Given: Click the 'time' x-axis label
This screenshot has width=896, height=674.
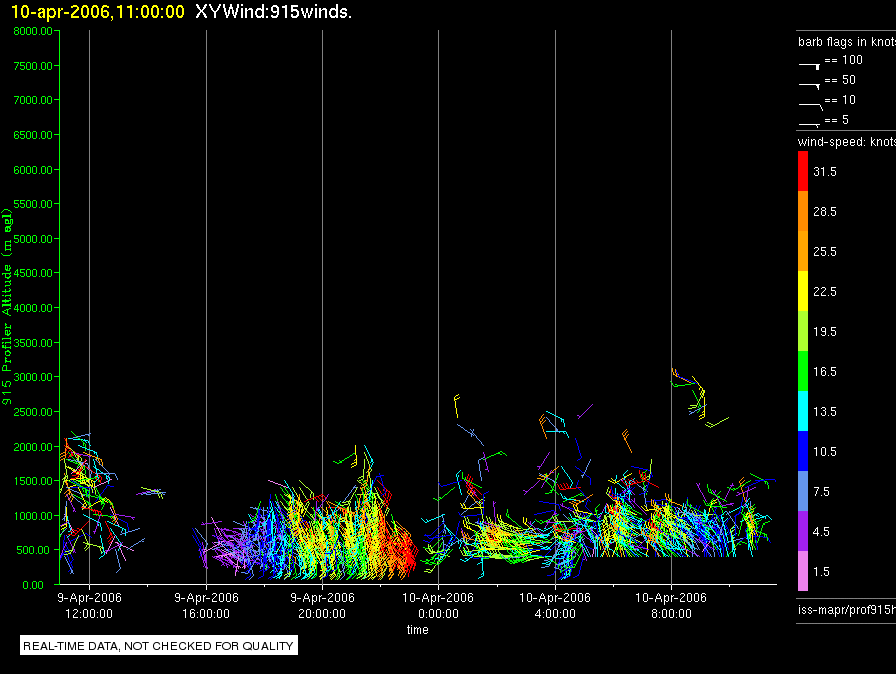Looking at the screenshot, I should [x=418, y=629].
